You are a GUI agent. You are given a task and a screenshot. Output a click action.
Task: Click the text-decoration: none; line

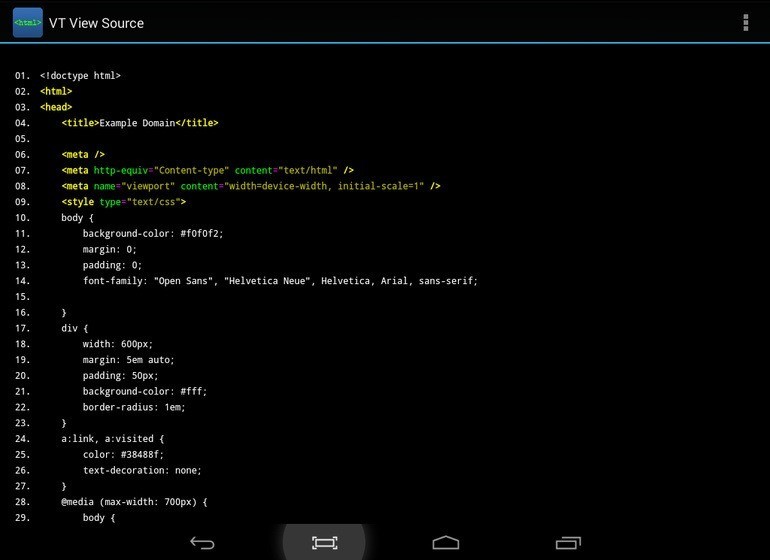click(142, 471)
